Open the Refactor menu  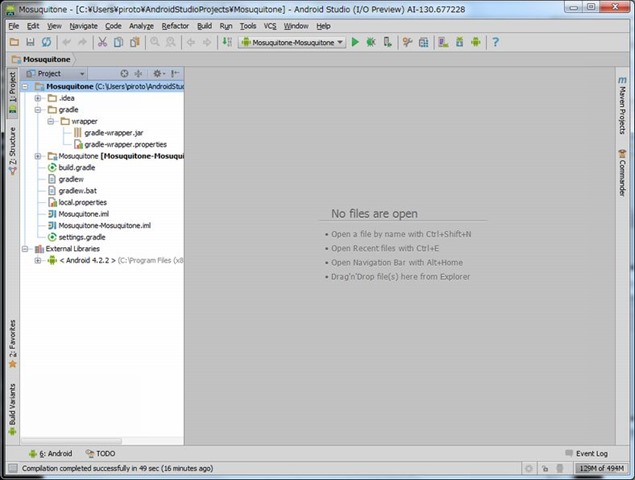click(x=175, y=25)
